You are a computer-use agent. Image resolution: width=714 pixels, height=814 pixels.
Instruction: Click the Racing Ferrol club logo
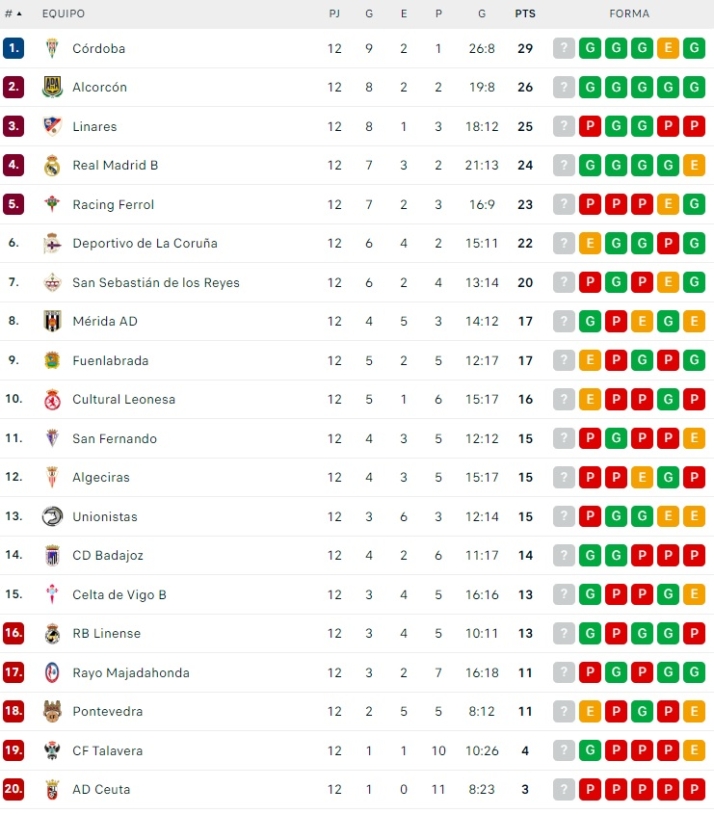coord(52,204)
